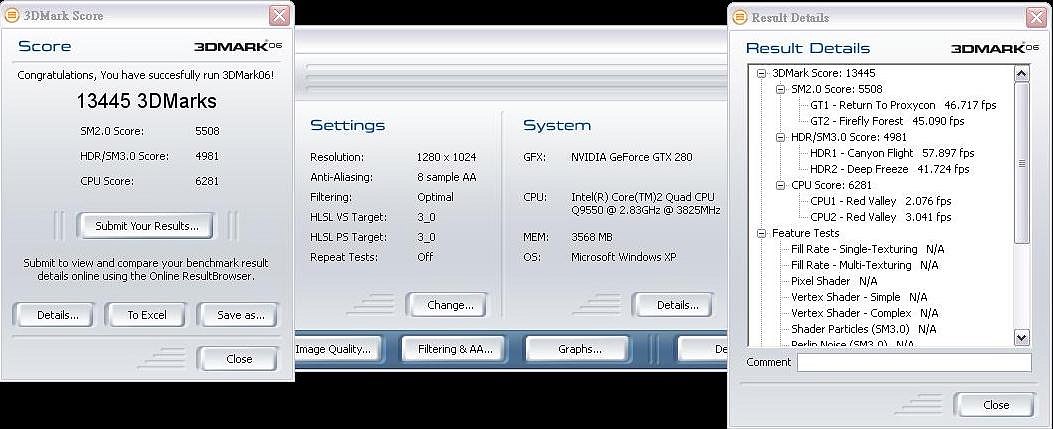Collapse CPU Score tree node

(780, 185)
